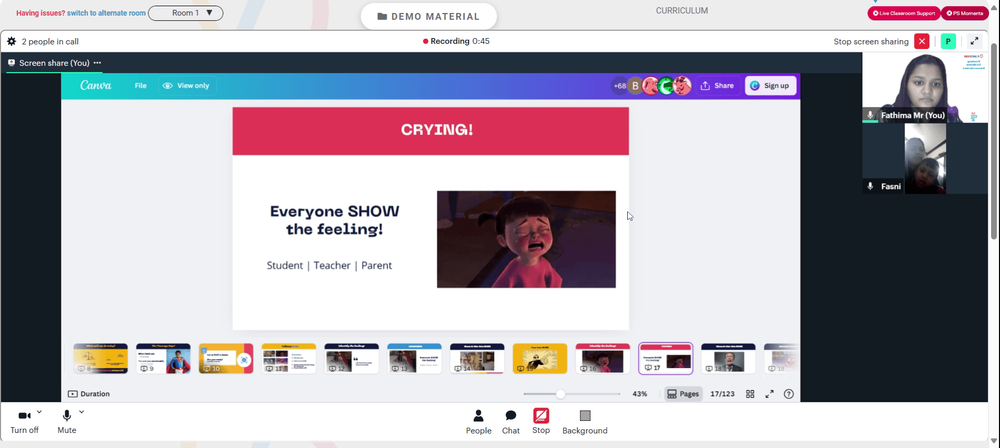The height and width of the screenshot is (448, 1000).
Task: Click the CRYING! slide title banner
Action: tap(430, 131)
